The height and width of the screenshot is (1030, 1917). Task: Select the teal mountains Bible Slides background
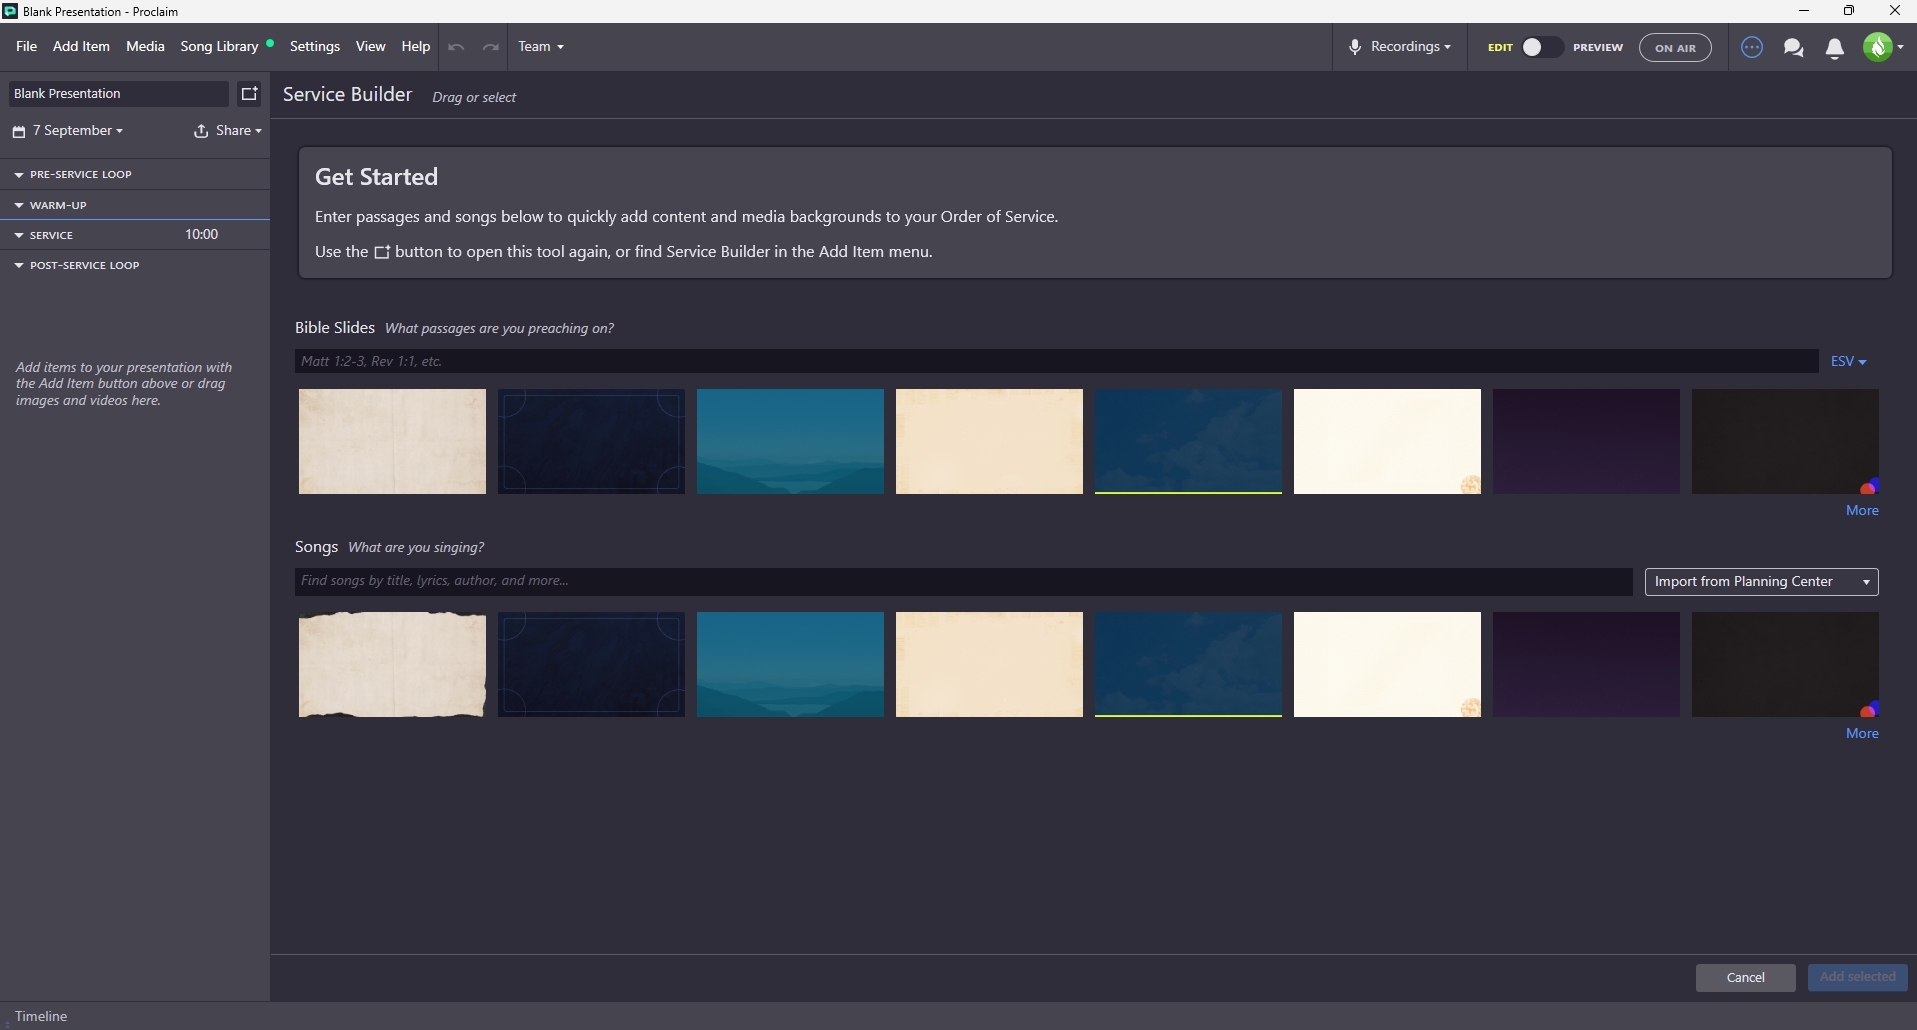point(790,441)
